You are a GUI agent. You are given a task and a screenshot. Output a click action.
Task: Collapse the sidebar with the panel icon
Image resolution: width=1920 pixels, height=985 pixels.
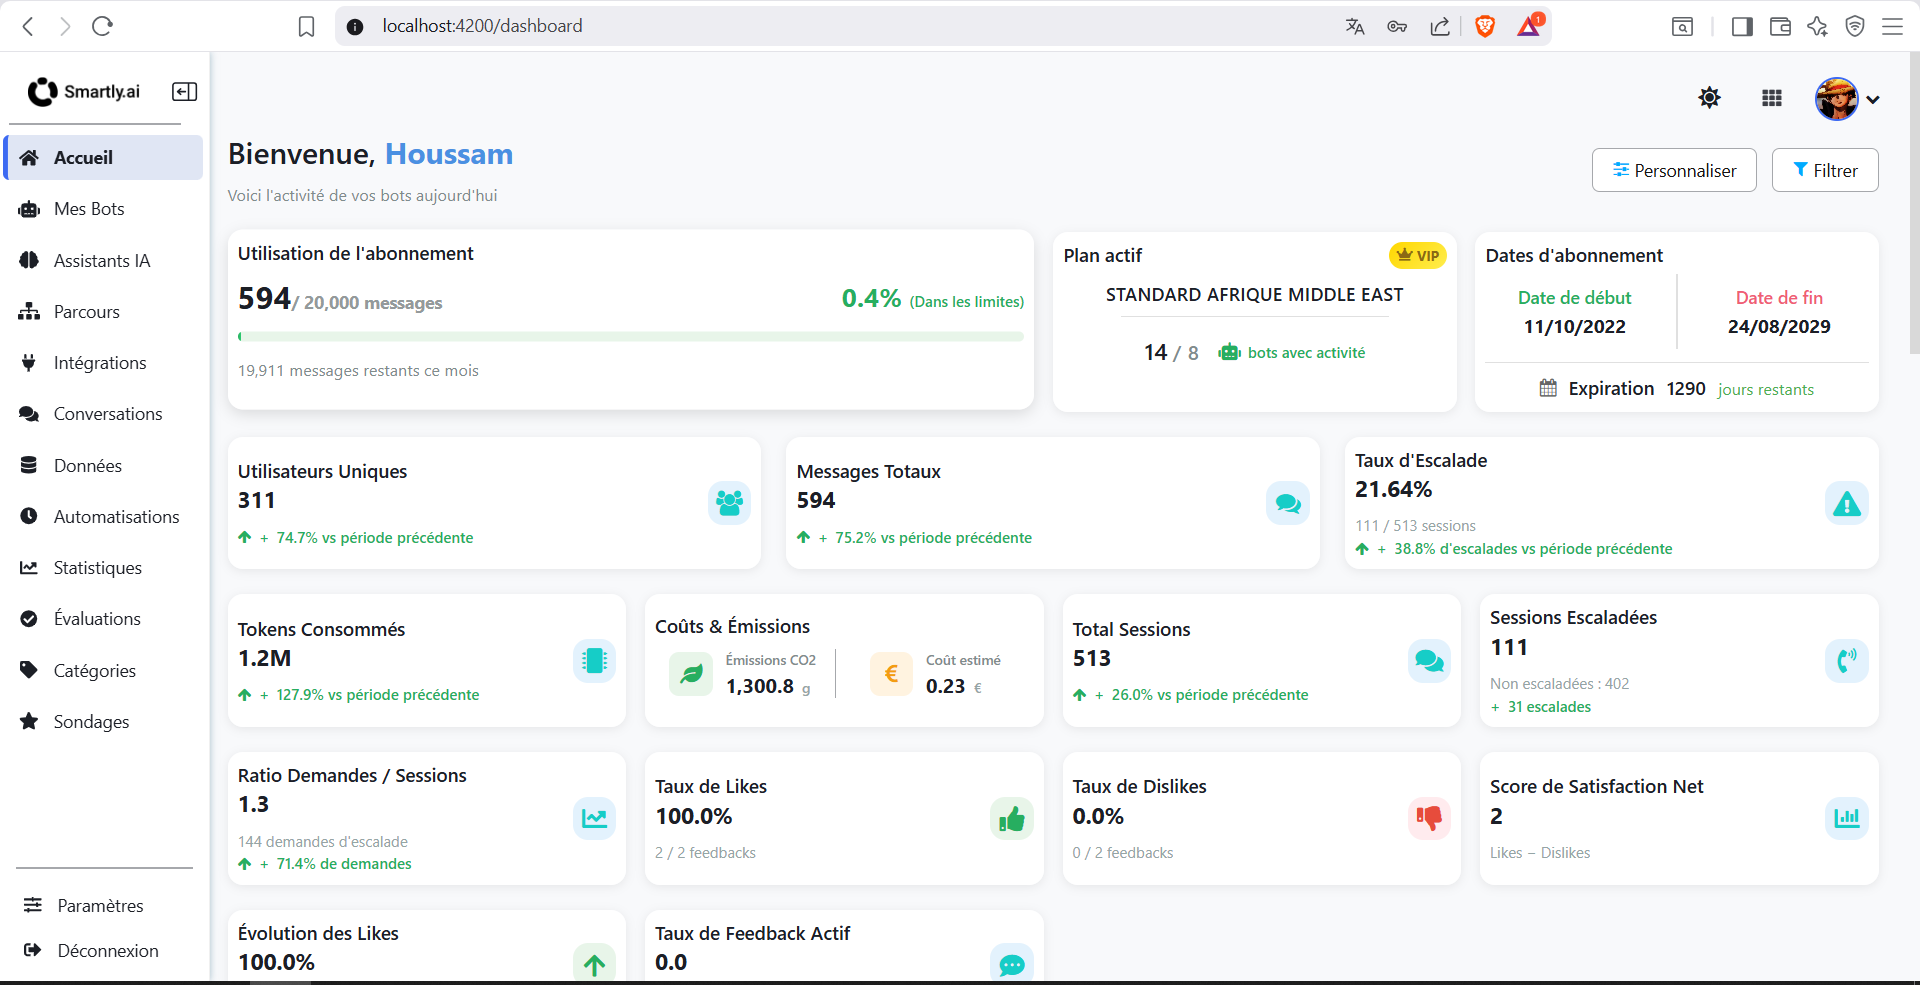[184, 92]
